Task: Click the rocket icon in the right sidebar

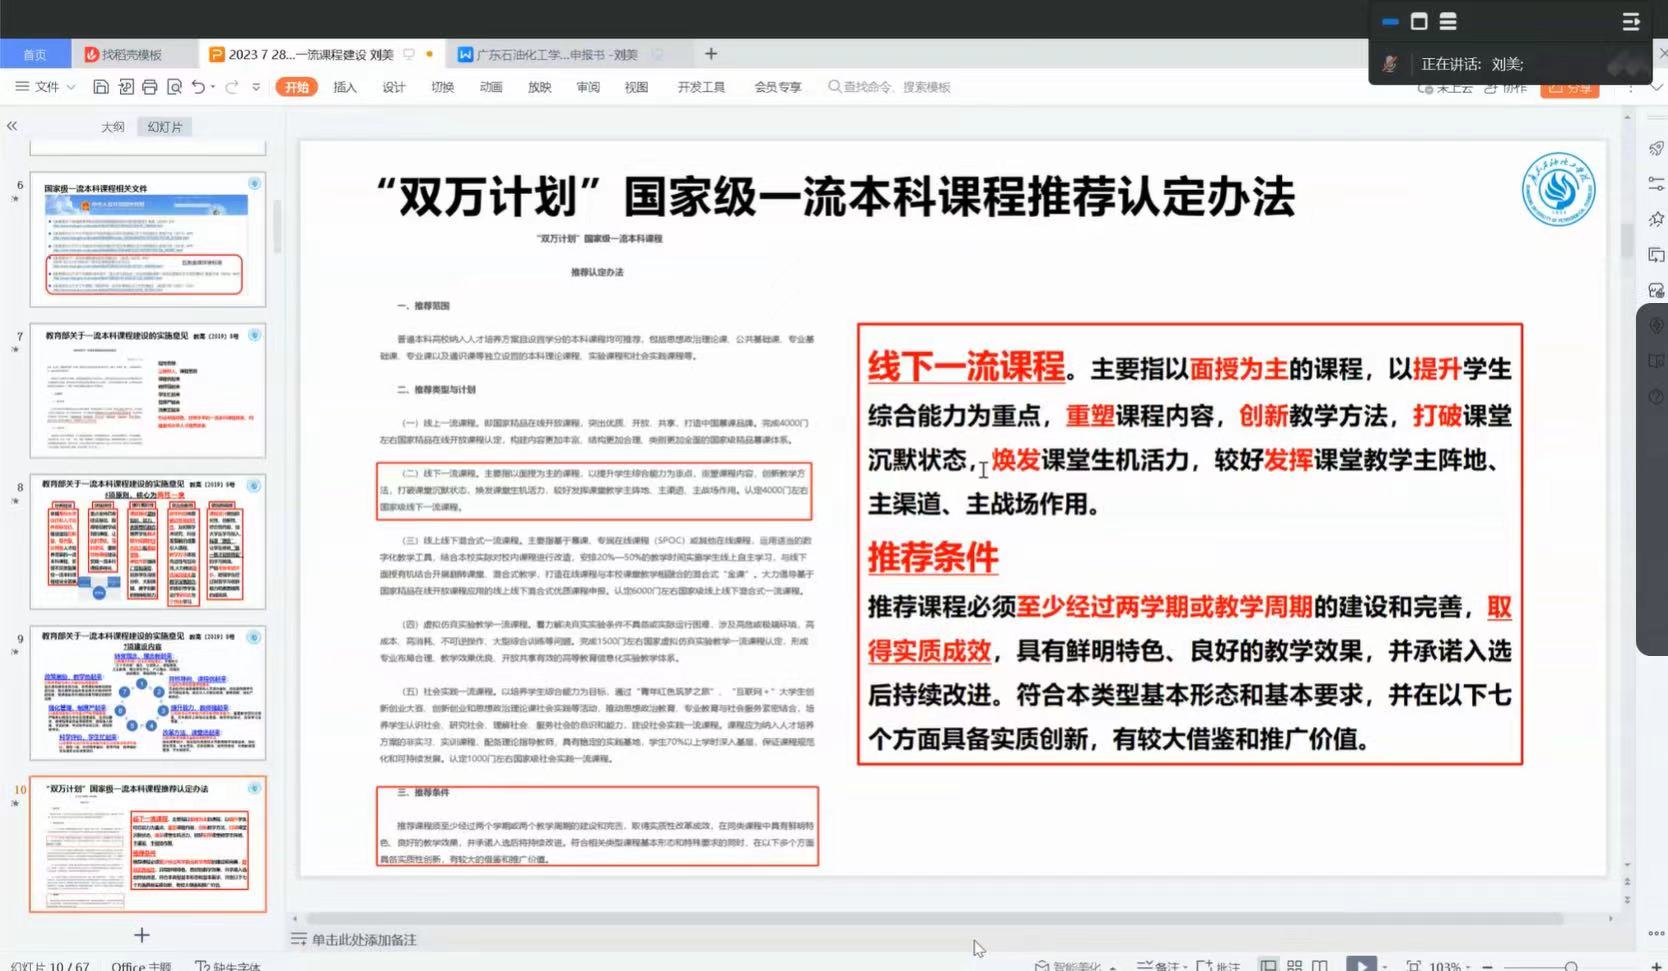Action: tap(1656, 148)
